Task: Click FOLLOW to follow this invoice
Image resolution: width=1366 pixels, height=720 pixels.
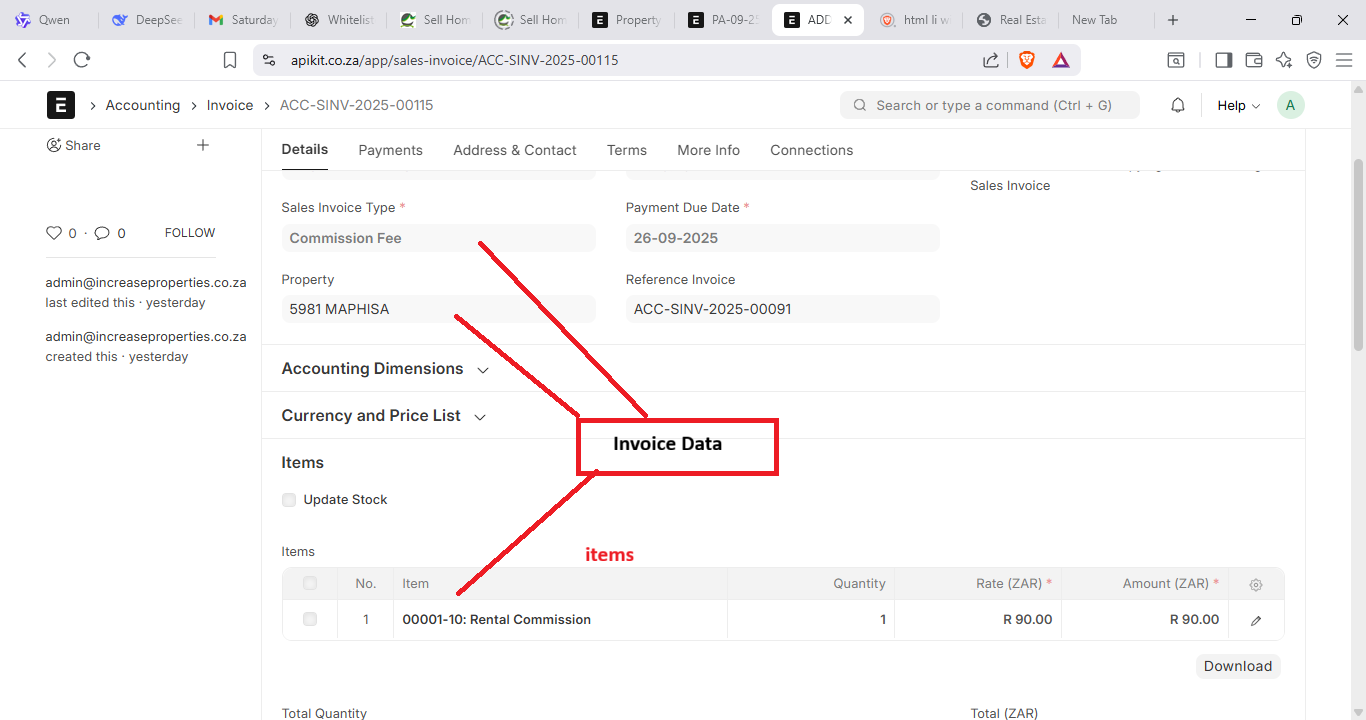Action: (x=190, y=233)
